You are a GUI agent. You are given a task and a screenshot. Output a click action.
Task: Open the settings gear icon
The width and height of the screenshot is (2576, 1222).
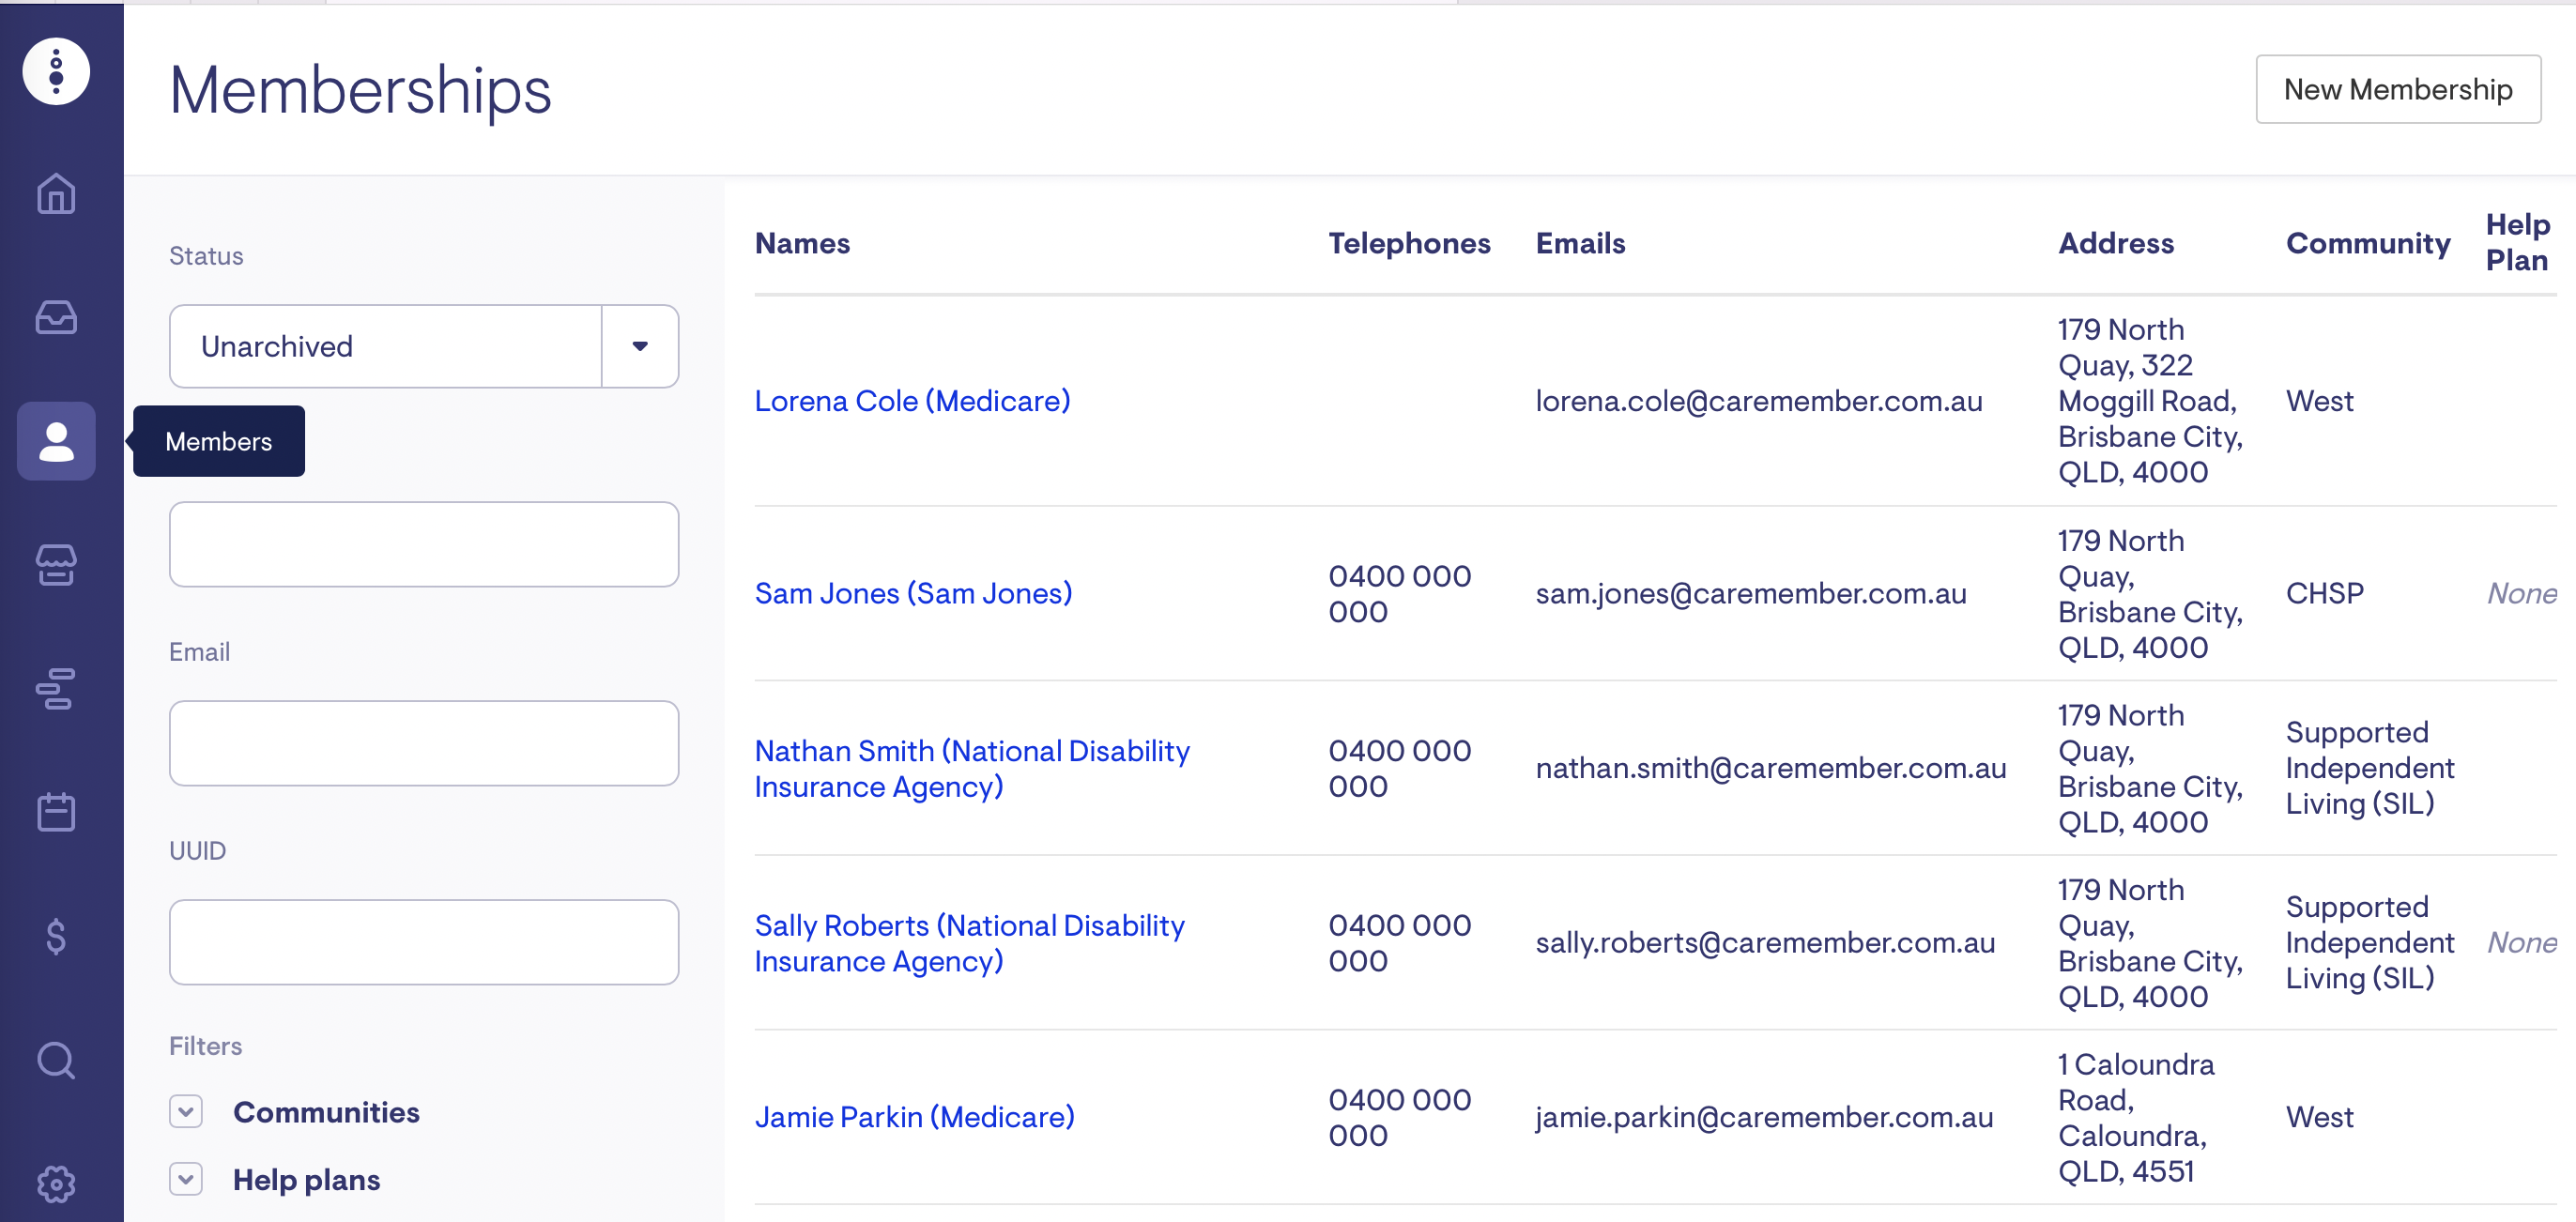coord(56,1184)
